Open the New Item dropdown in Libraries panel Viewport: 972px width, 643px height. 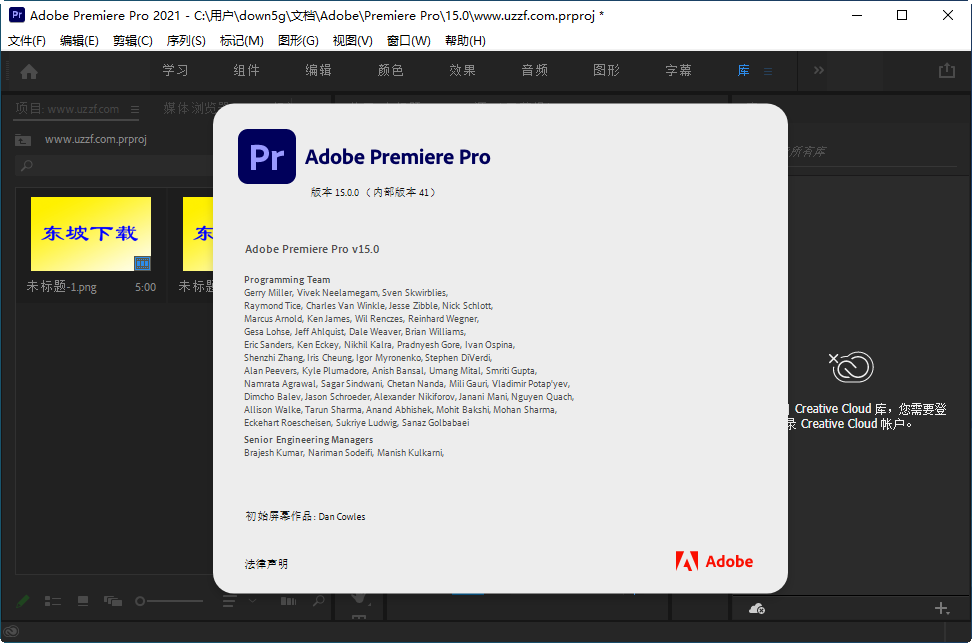pos(940,608)
